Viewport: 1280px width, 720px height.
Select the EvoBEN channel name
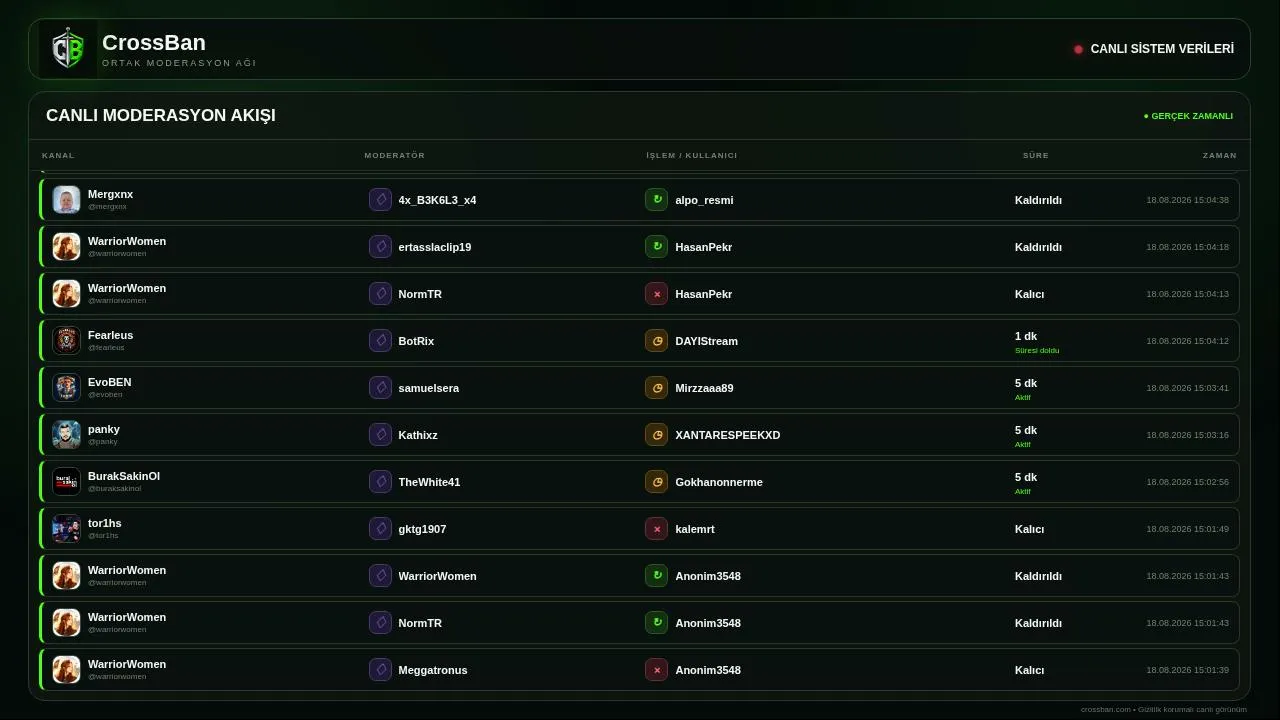[x=109, y=382]
